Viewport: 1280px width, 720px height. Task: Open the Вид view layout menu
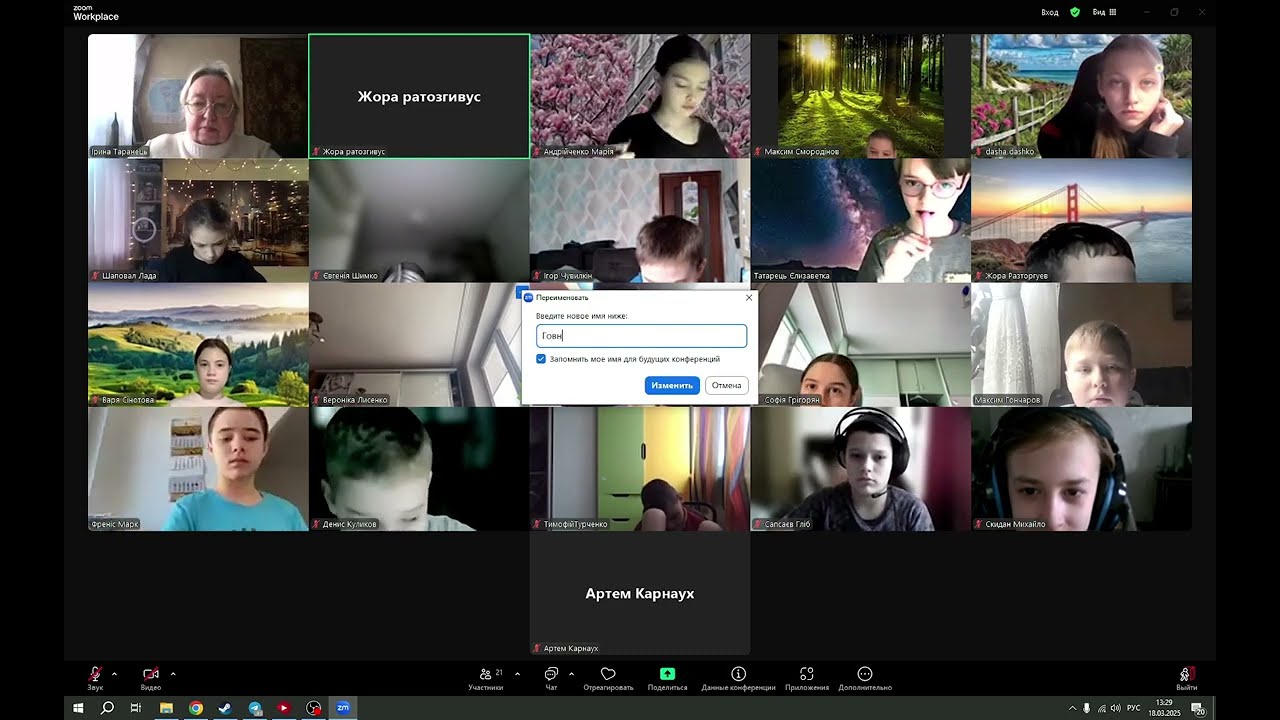pyautogui.click(x=1104, y=12)
